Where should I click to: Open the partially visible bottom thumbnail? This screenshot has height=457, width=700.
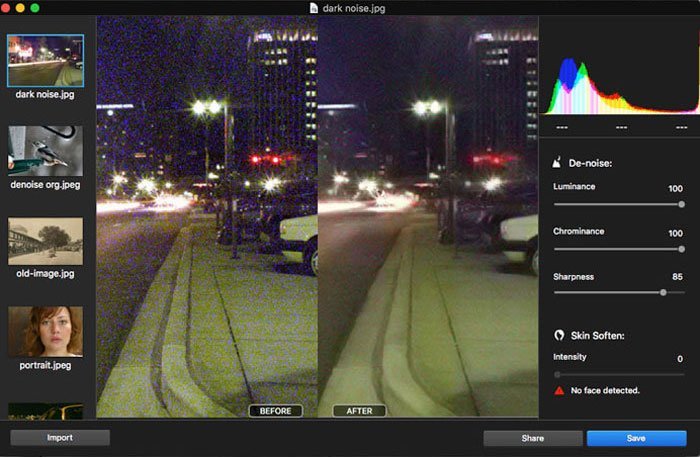[x=46, y=411]
